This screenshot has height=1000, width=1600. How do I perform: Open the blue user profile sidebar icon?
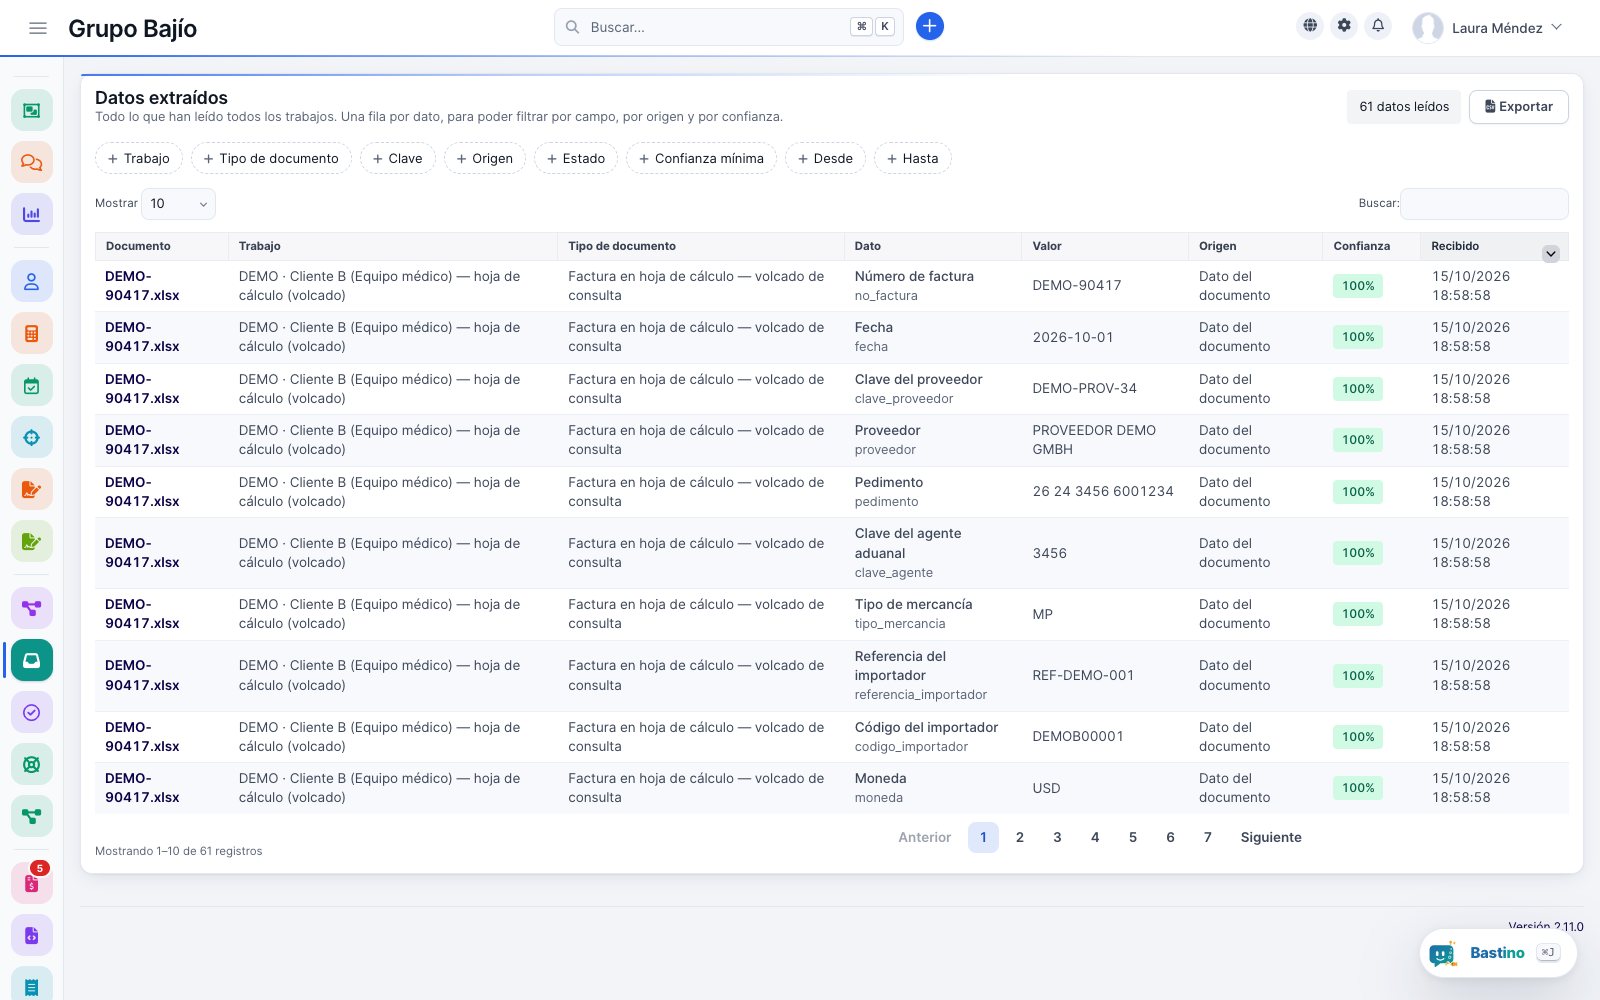[32, 282]
